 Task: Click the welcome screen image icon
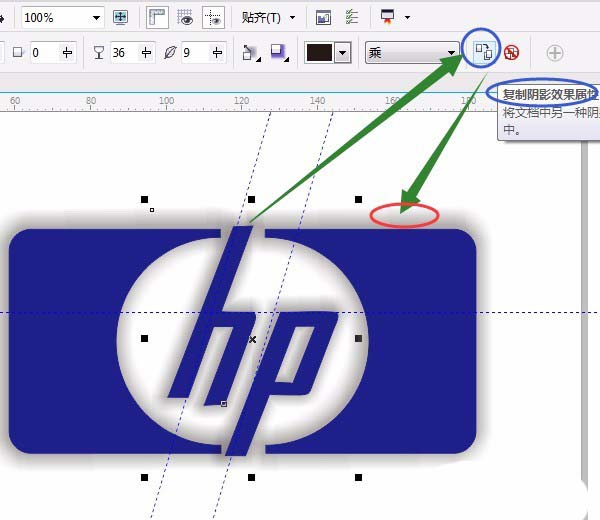[x=323, y=18]
